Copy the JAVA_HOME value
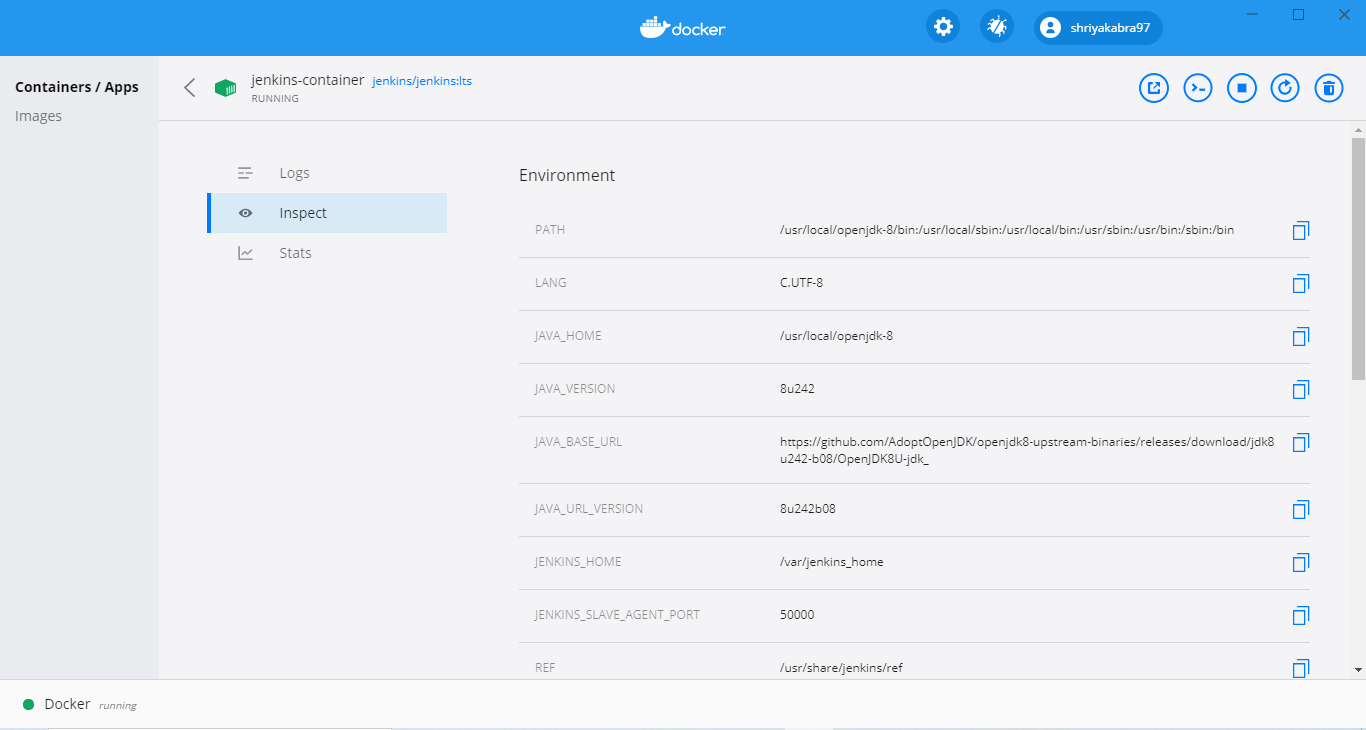 [x=1300, y=337]
